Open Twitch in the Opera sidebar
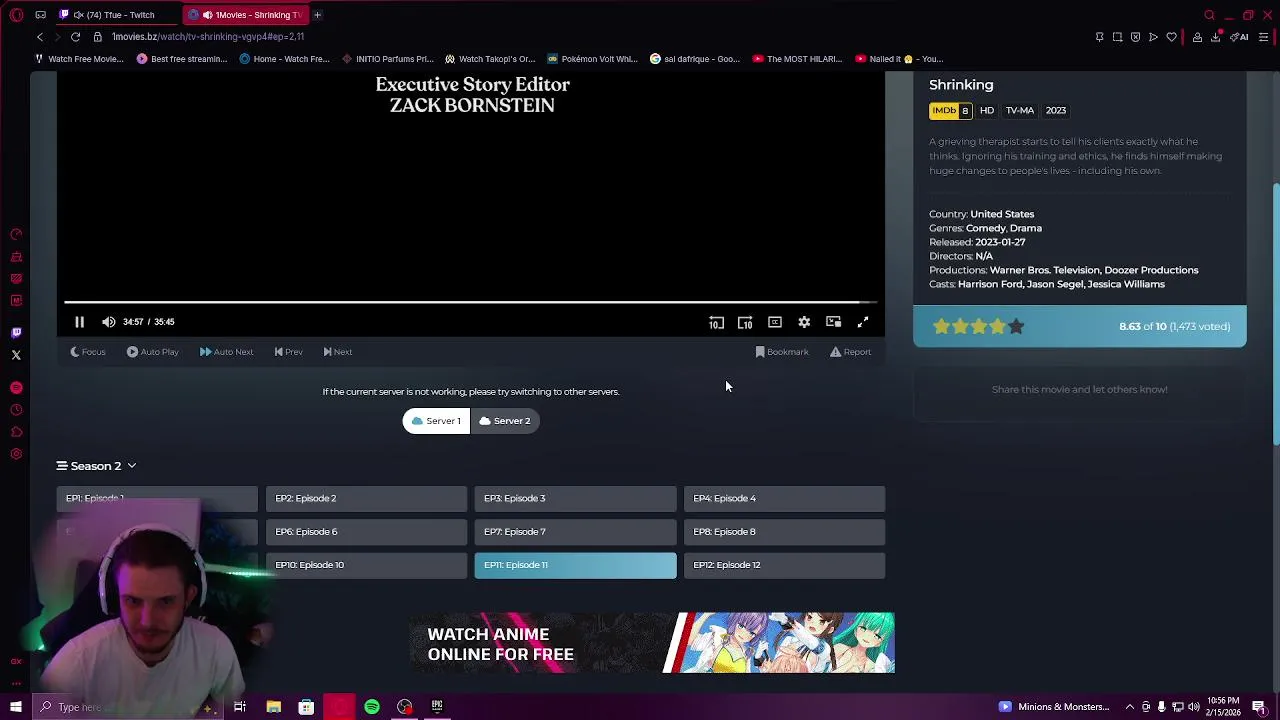 coord(16,333)
